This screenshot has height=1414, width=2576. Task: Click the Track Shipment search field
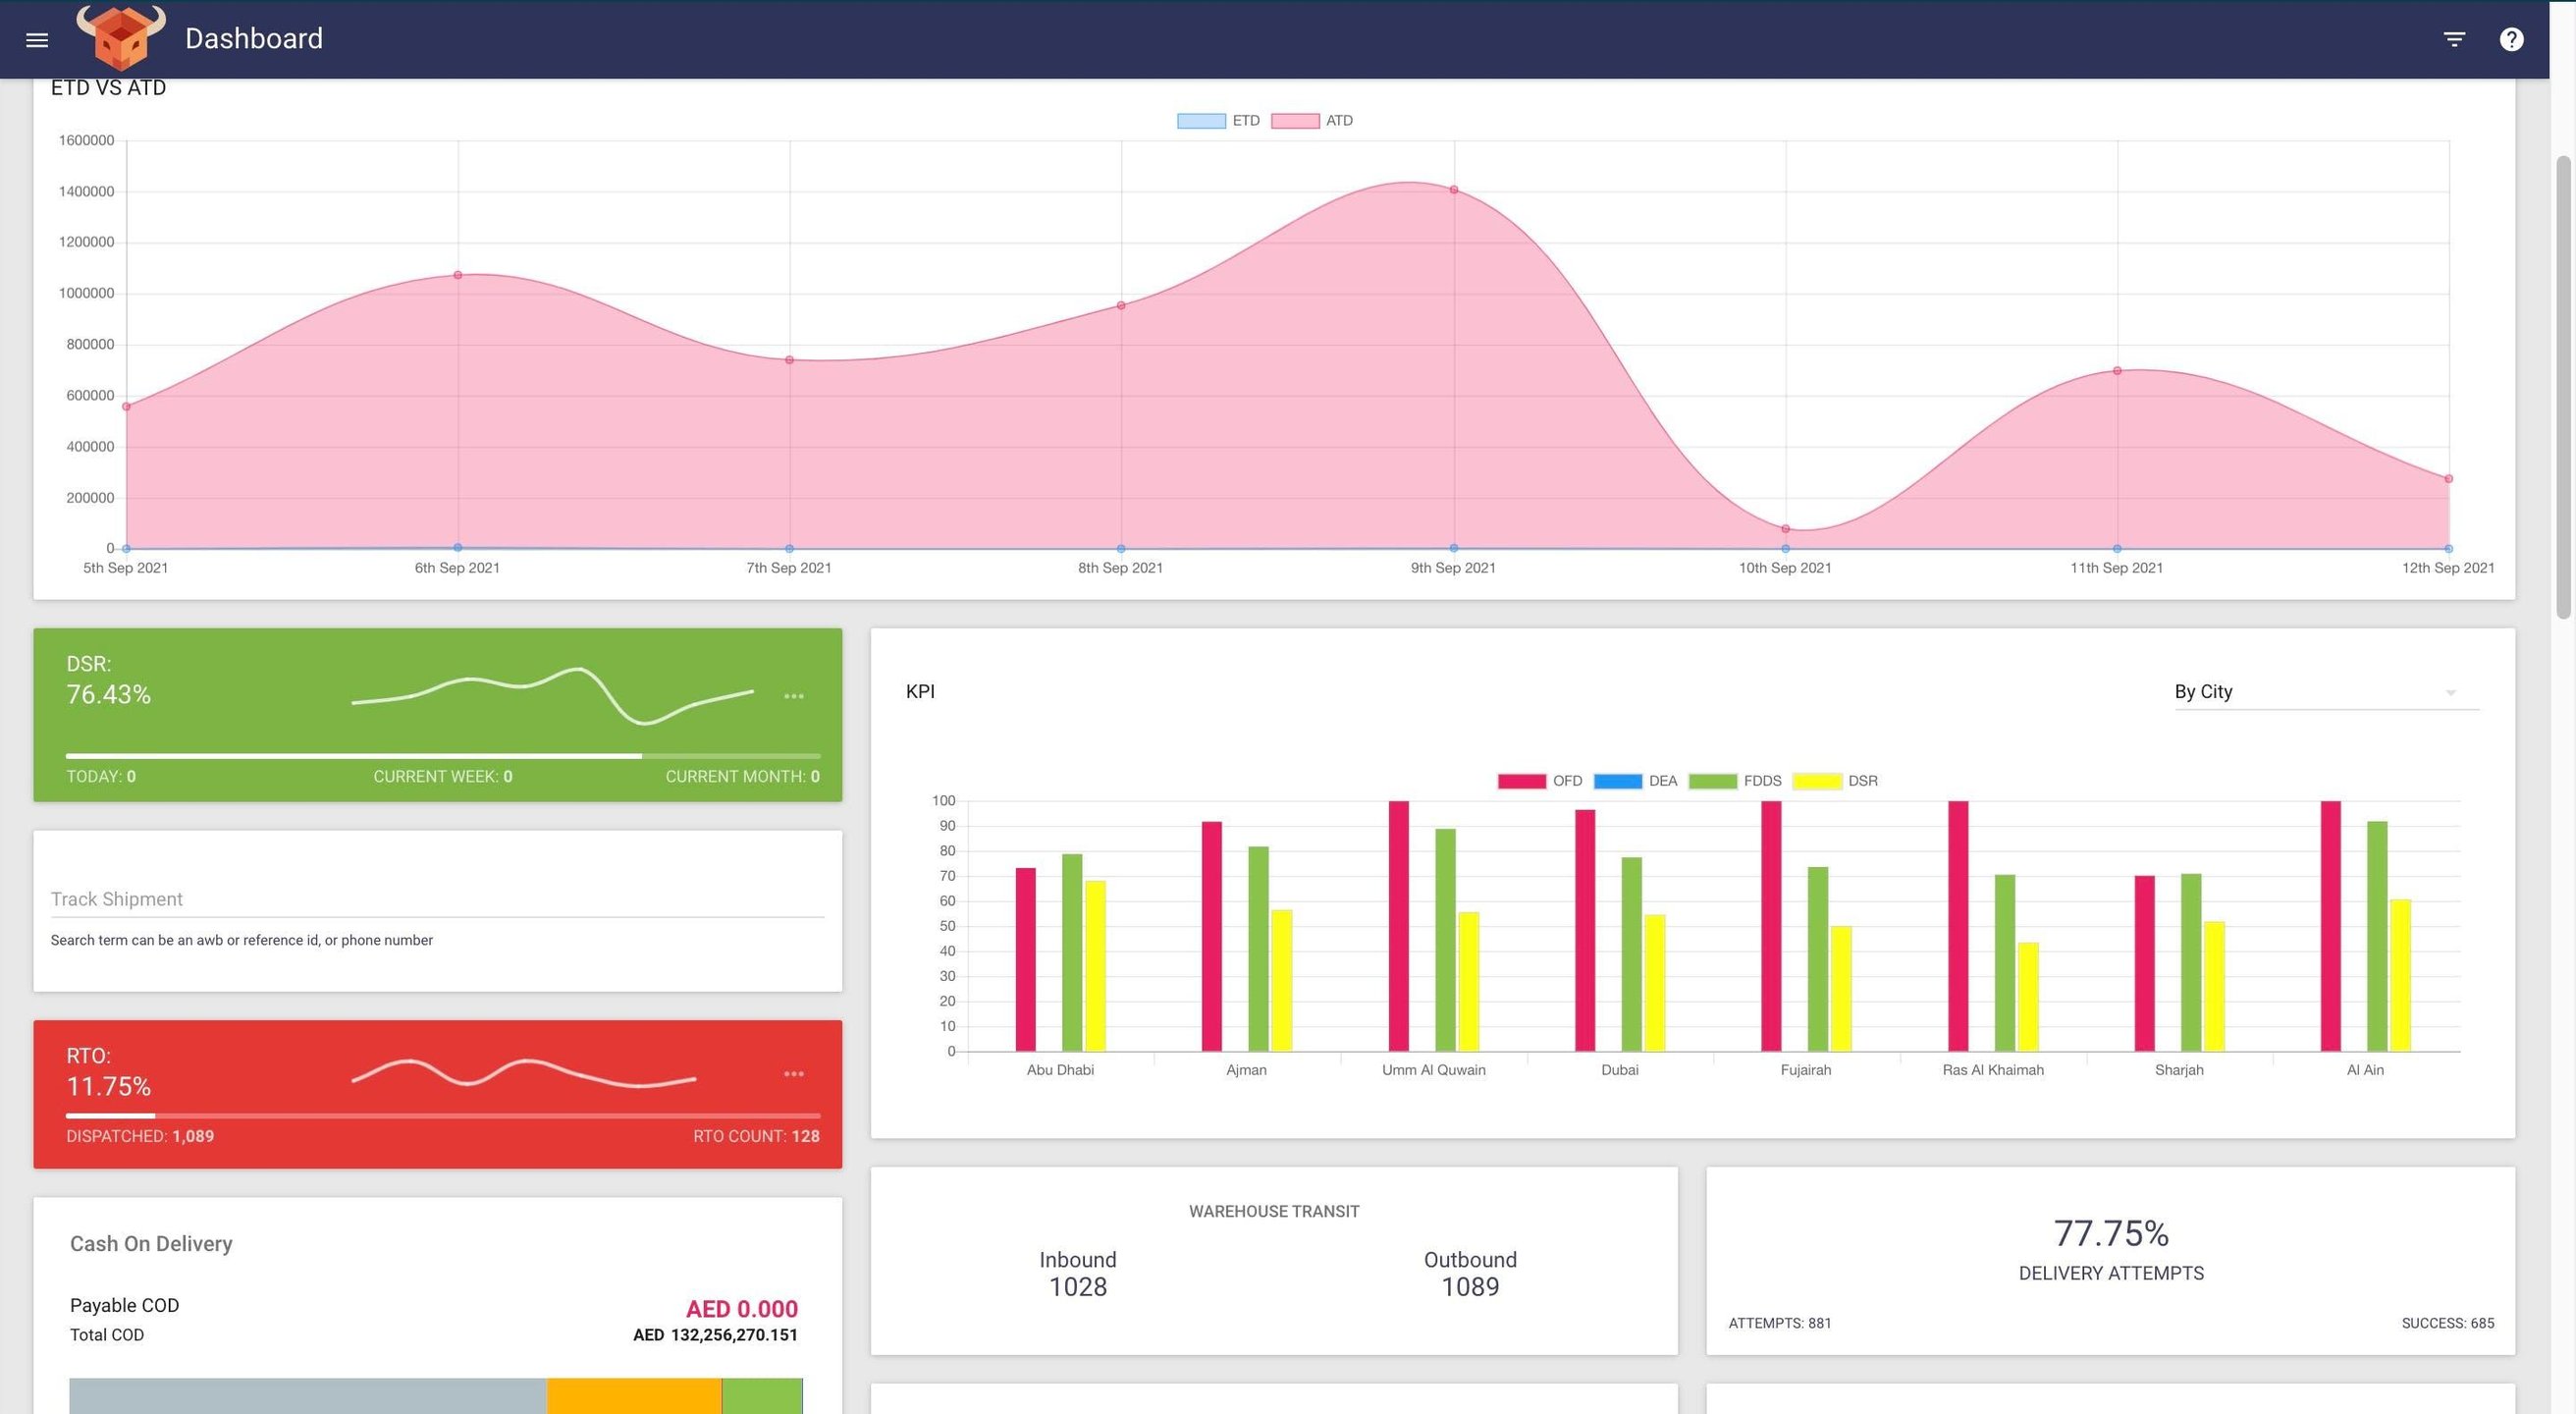(x=437, y=899)
